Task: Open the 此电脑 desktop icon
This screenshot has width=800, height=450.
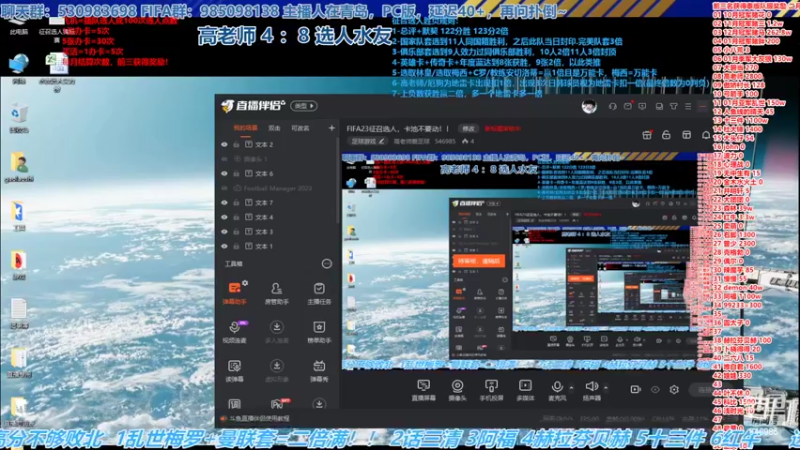Action: point(19,26)
